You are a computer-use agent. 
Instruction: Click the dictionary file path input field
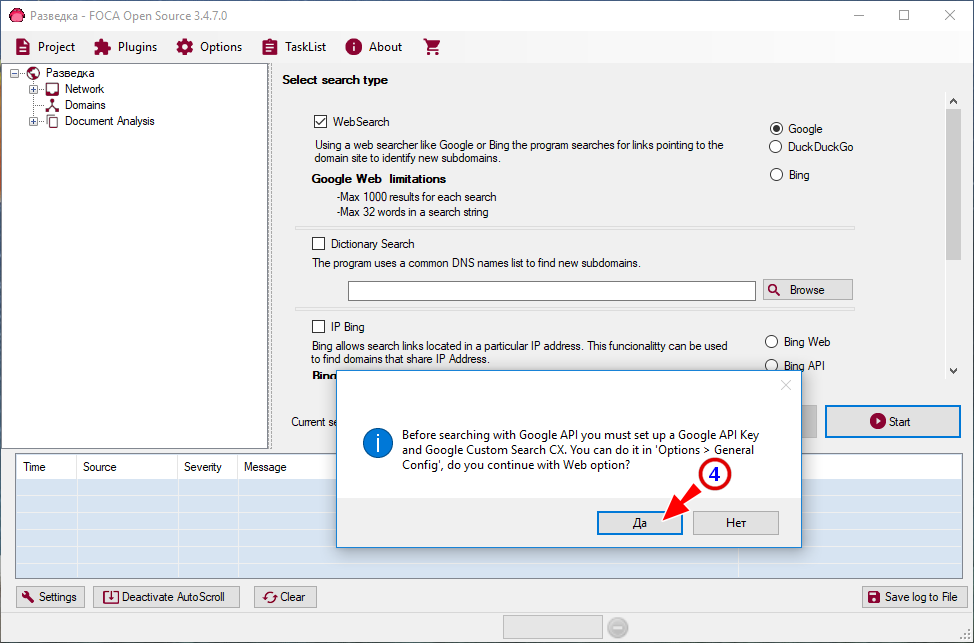(x=552, y=291)
